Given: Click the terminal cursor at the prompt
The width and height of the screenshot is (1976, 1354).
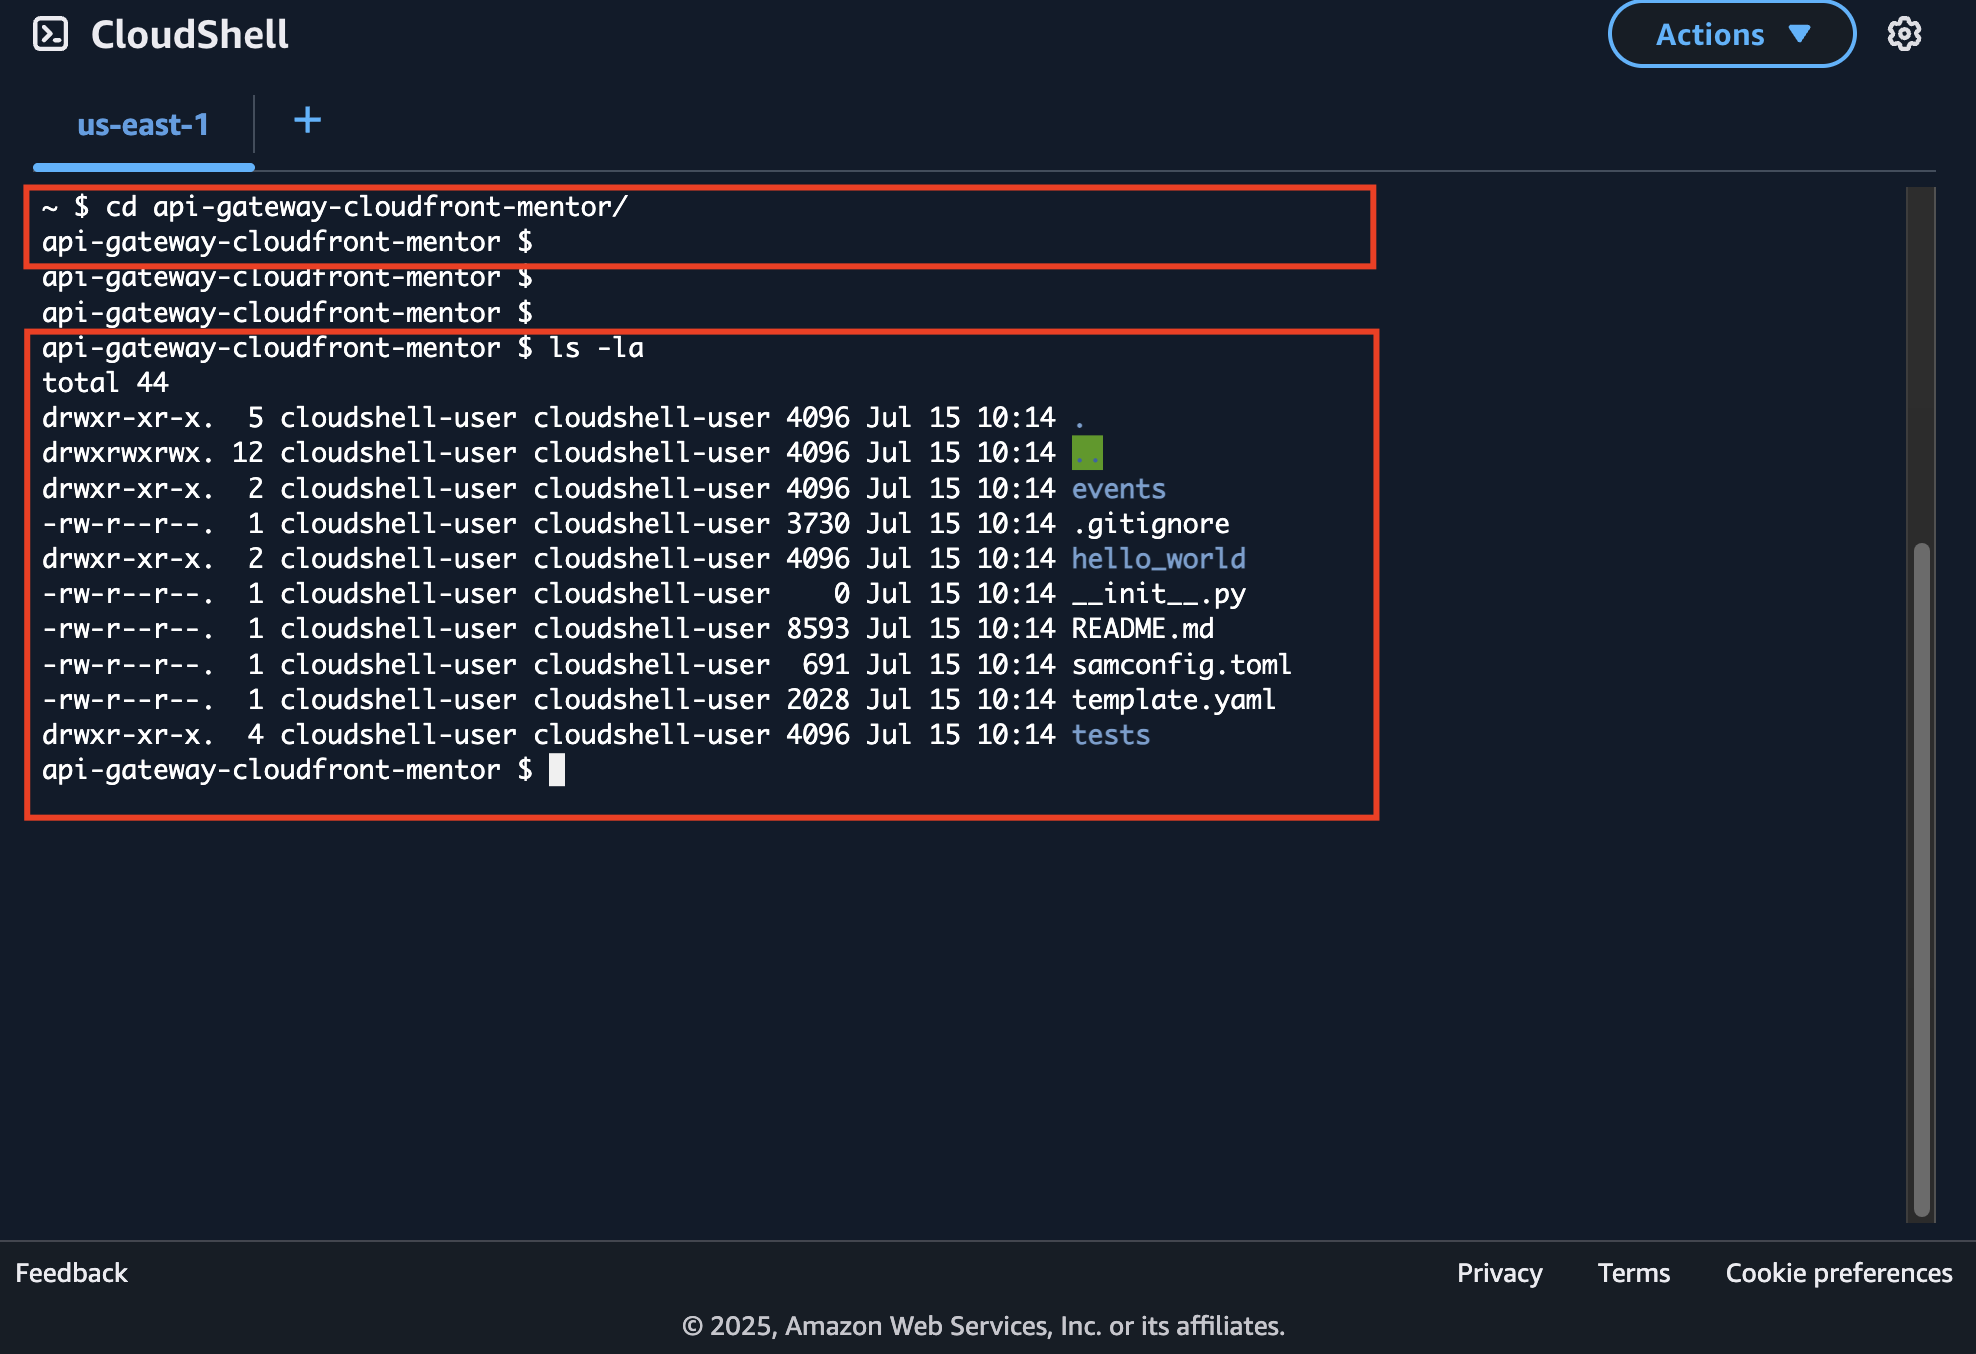Looking at the screenshot, I should 557,770.
